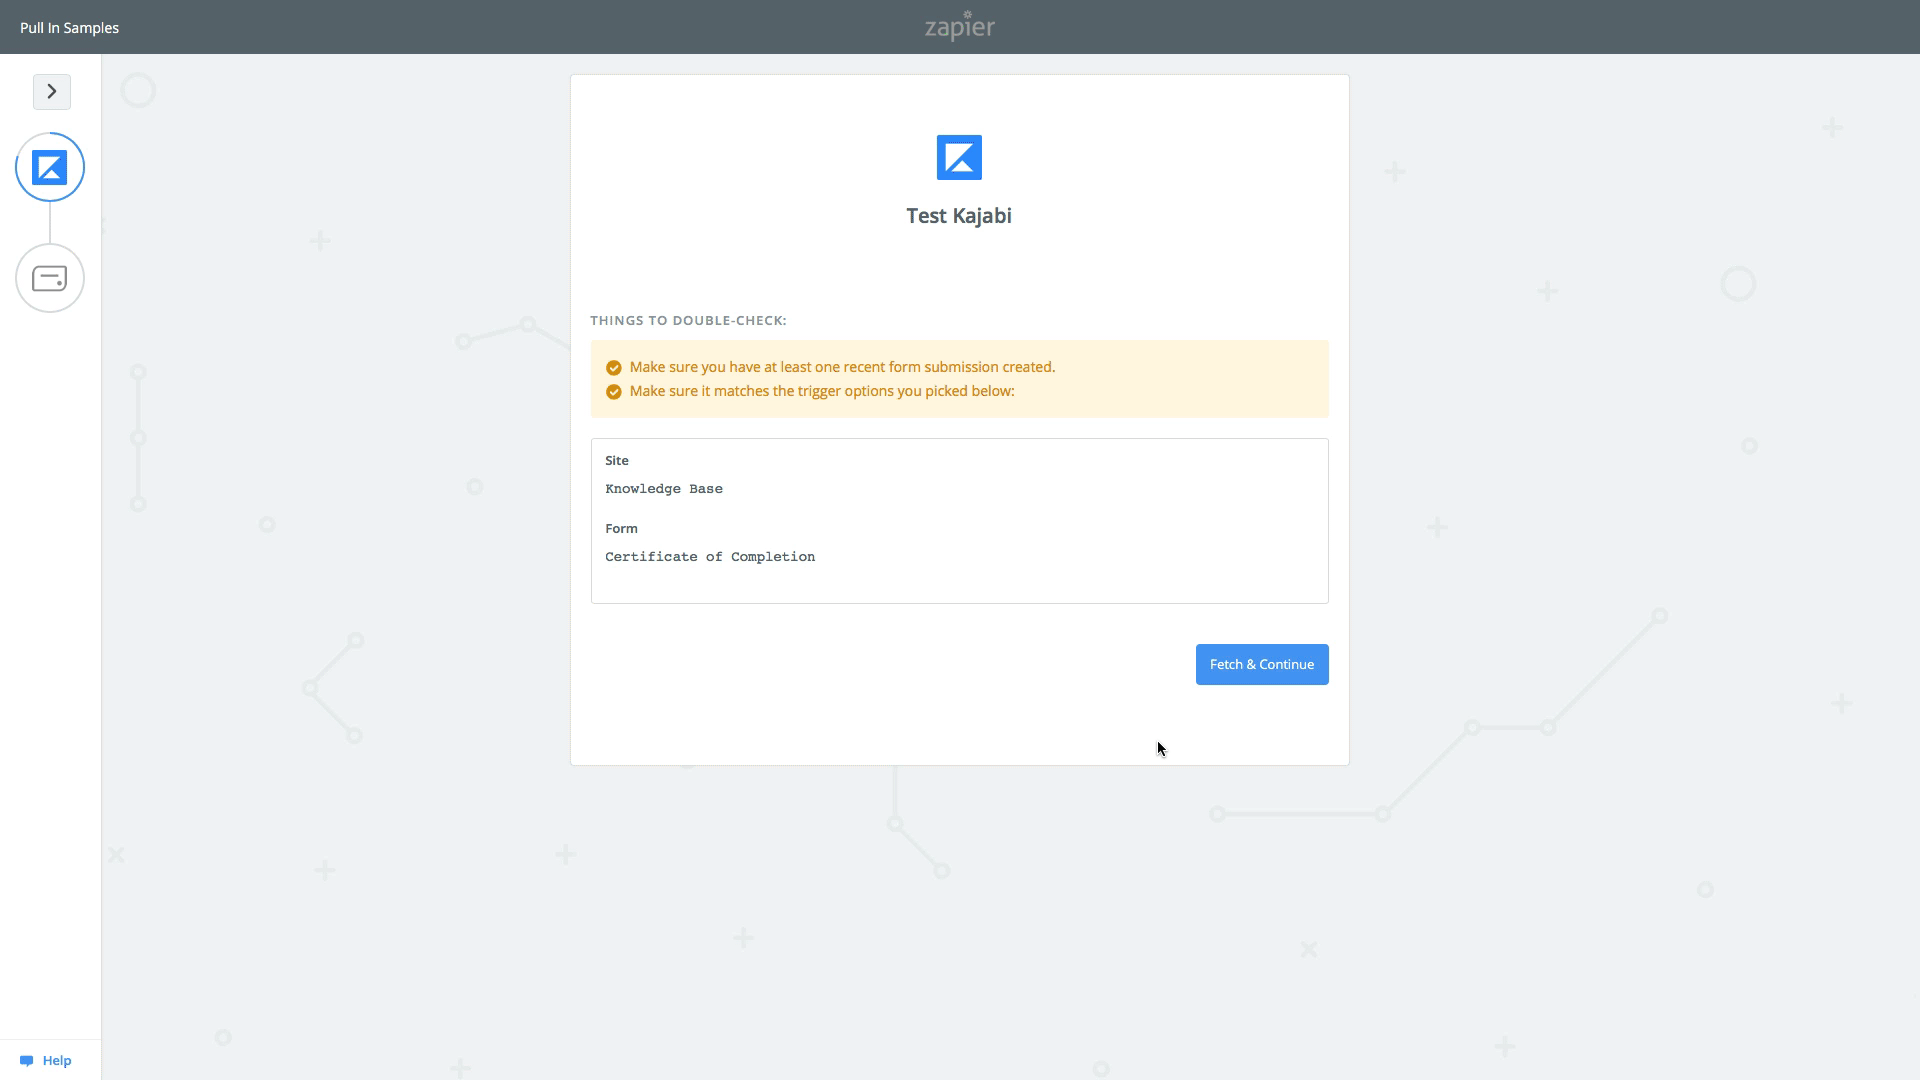Click the Site field label
The width and height of the screenshot is (1920, 1080).
(x=617, y=461)
